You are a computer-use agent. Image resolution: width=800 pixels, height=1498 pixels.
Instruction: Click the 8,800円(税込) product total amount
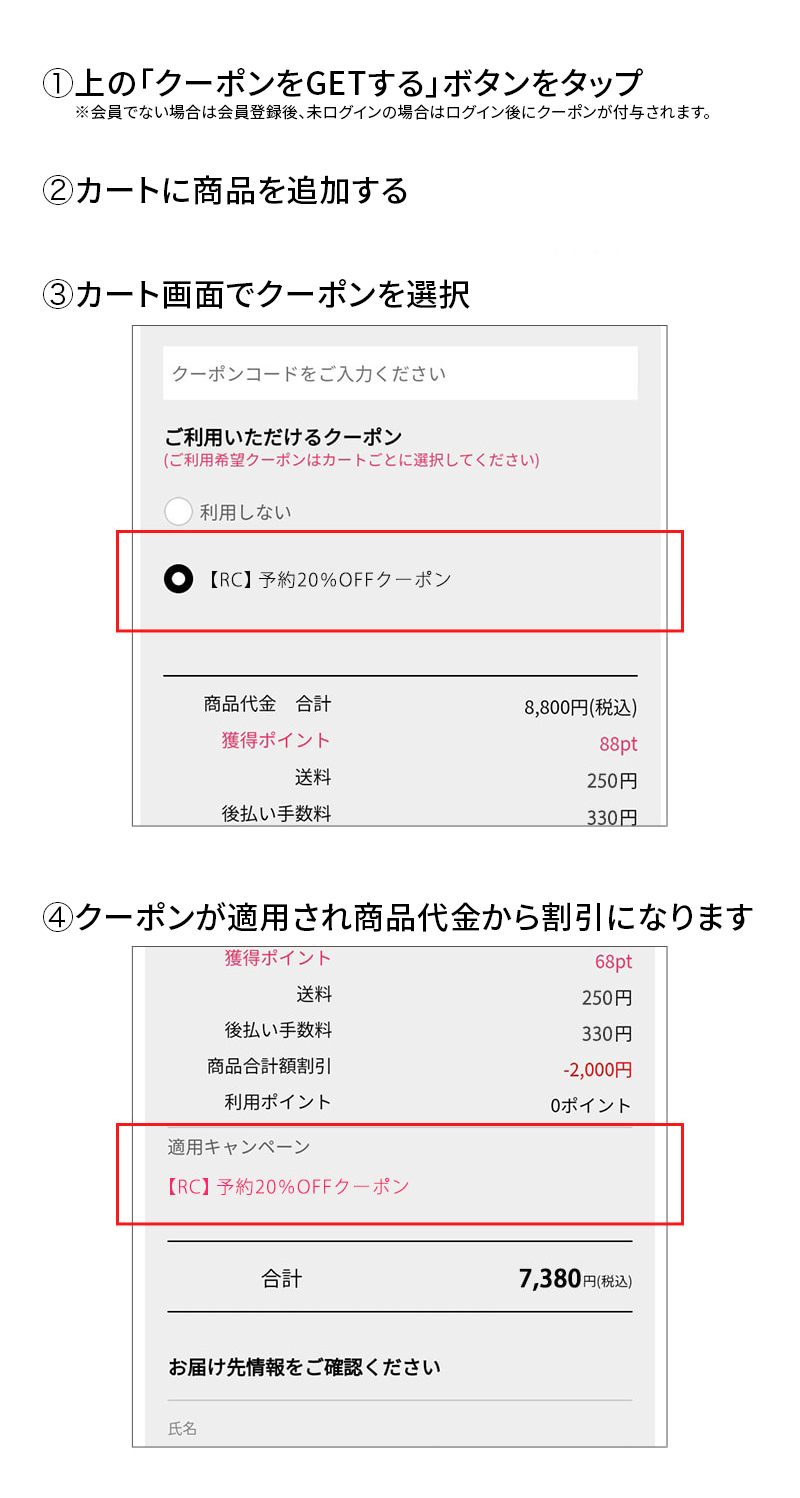(580, 708)
